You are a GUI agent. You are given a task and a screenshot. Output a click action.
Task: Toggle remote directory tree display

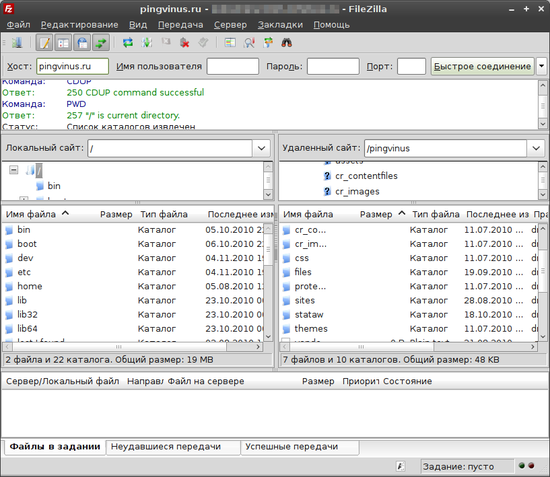82,43
